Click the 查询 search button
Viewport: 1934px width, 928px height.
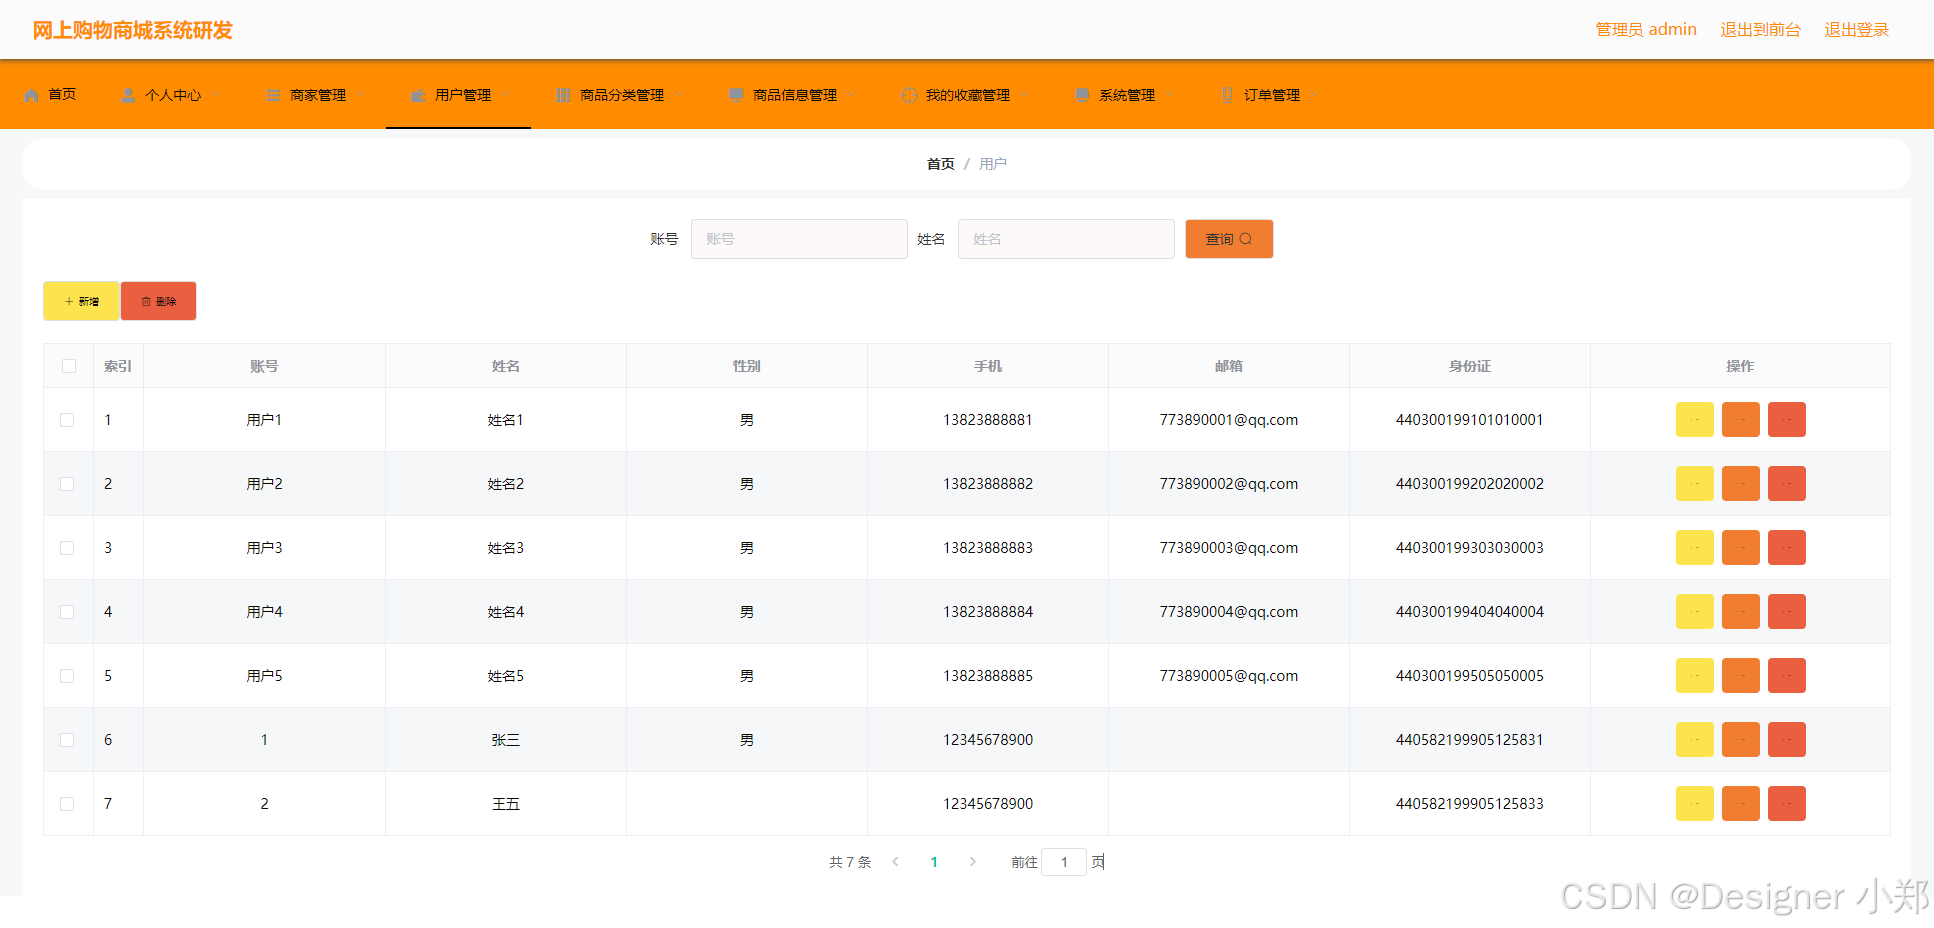1229,239
